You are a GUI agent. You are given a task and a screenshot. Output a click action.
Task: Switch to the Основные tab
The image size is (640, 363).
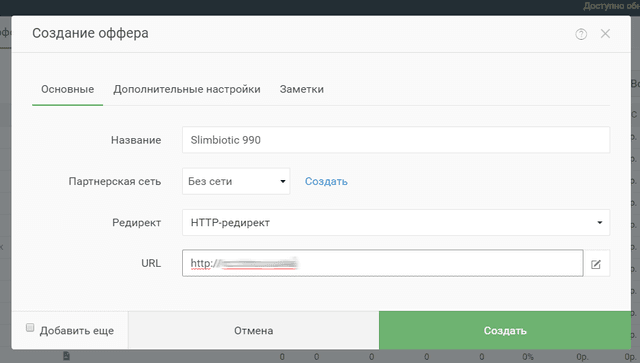67,89
